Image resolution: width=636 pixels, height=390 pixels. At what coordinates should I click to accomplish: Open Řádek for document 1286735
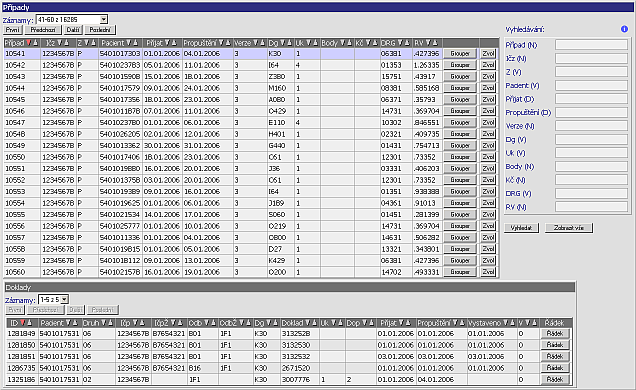(555, 368)
